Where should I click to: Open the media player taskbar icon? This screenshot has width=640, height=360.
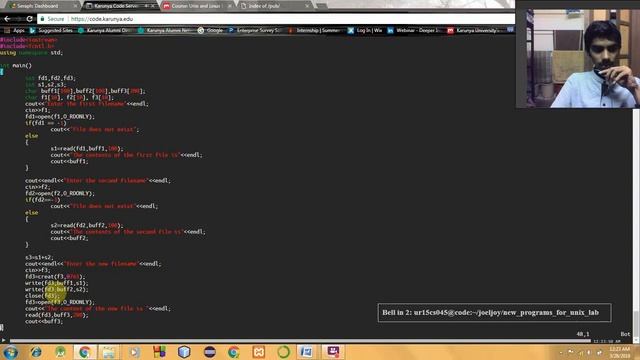click(x=134, y=352)
